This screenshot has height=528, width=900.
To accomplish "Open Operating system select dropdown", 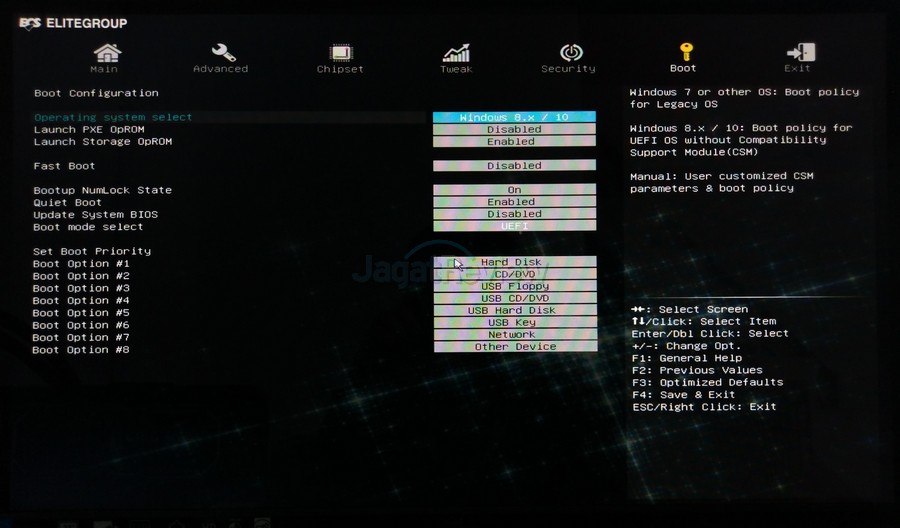I will click(x=514, y=117).
